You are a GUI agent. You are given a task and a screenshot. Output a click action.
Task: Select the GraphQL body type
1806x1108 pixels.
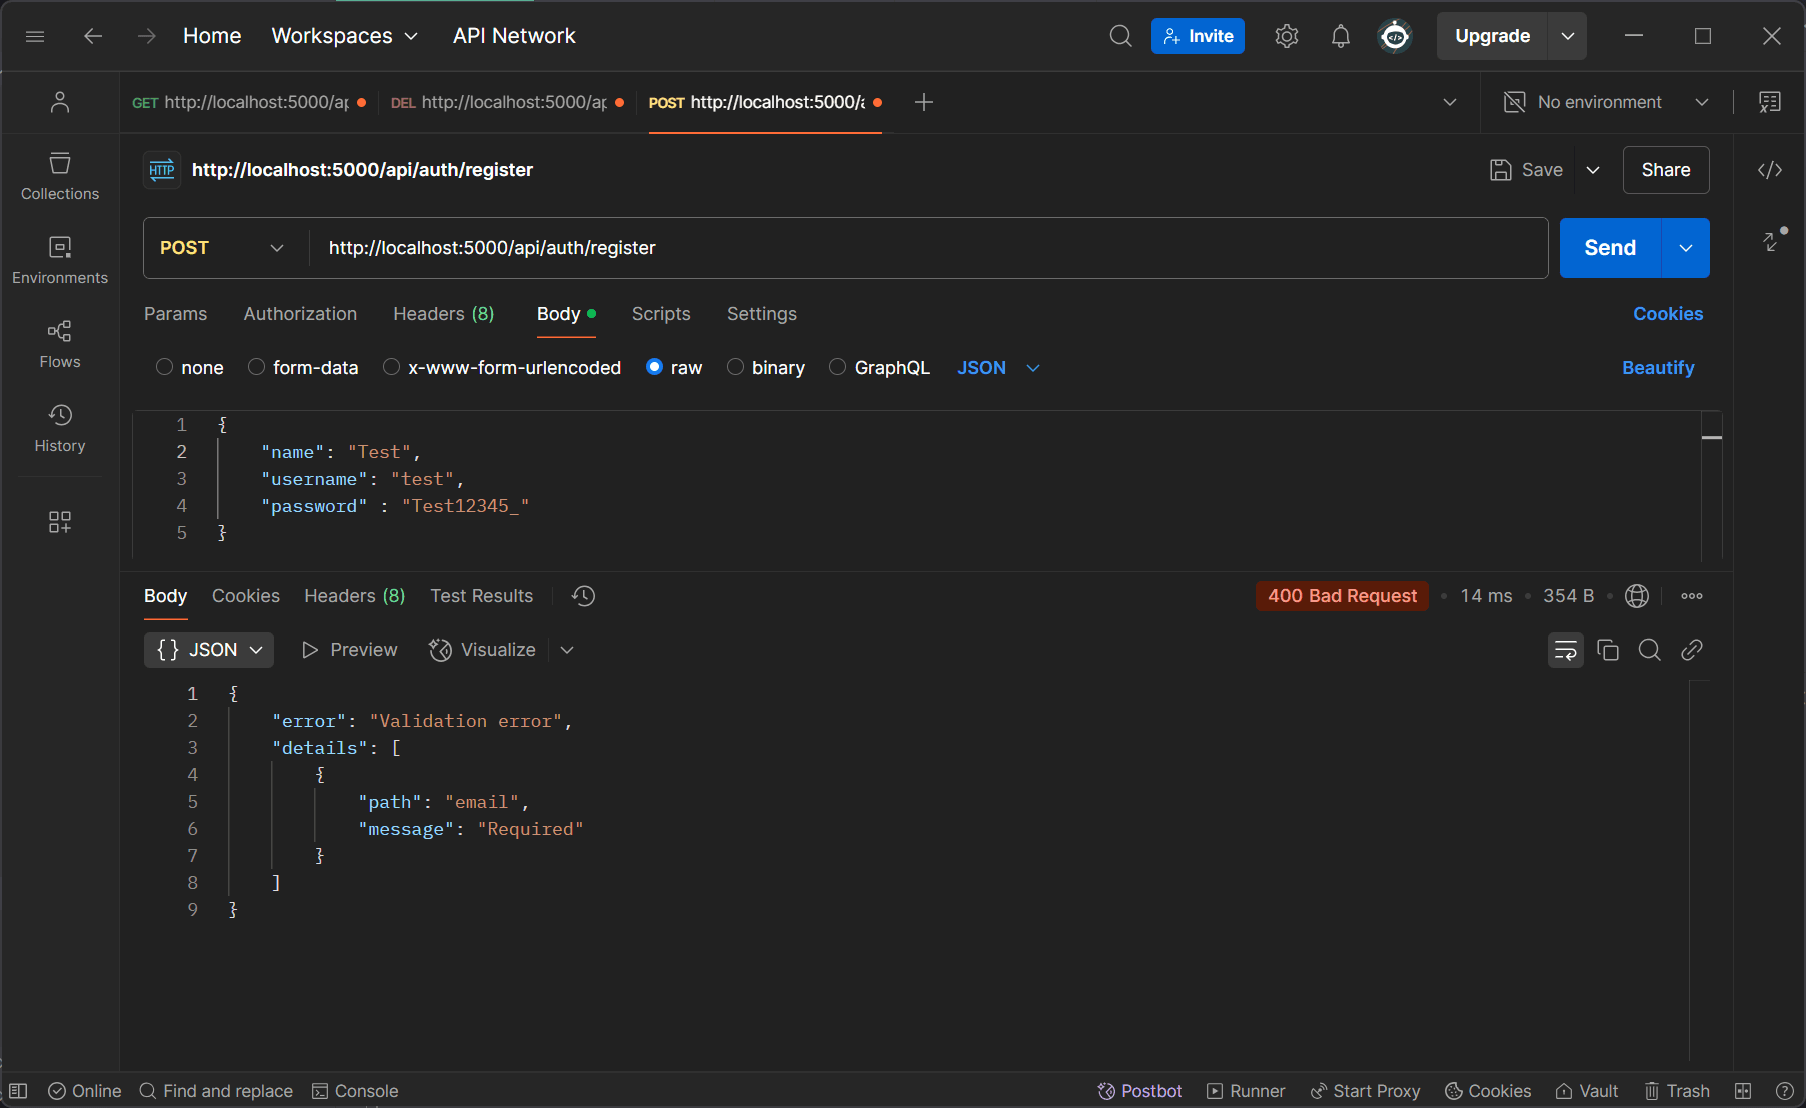coord(838,367)
